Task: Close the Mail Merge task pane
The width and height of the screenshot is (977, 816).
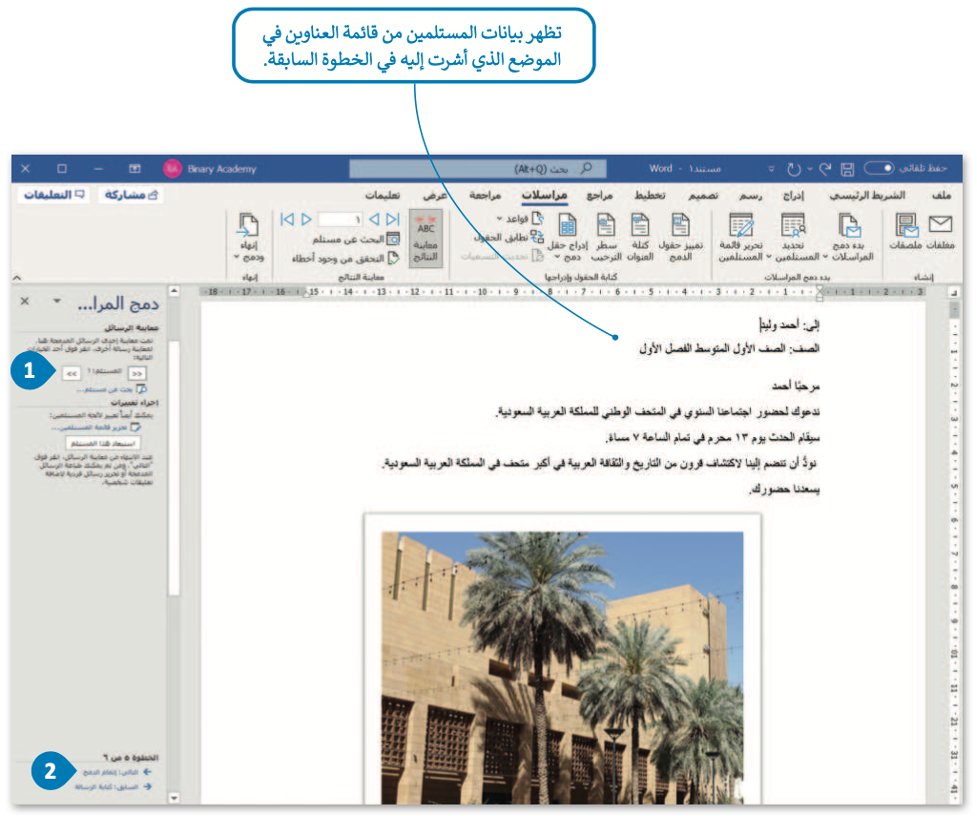Action: pos(24,301)
